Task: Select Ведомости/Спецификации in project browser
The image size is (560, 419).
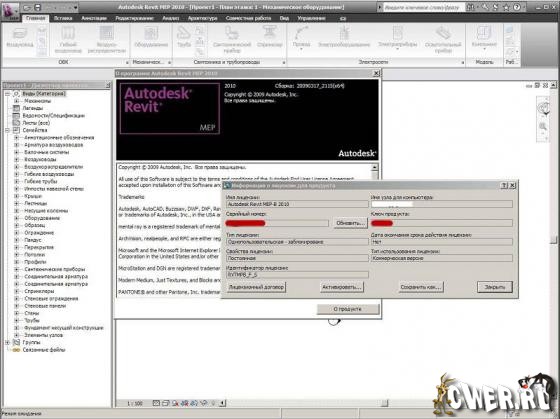Action: pyautogui.click(x=54, y=116)
